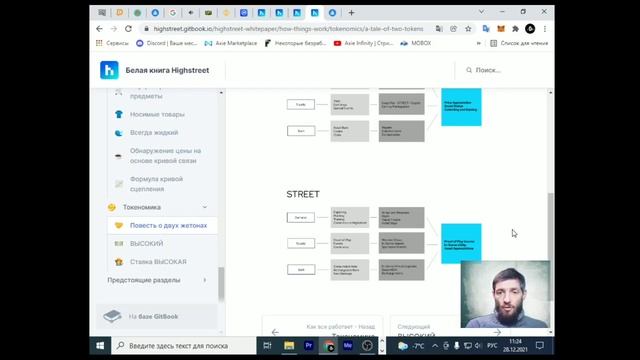Select Повесть о двух жетонах page

(163, 225)
